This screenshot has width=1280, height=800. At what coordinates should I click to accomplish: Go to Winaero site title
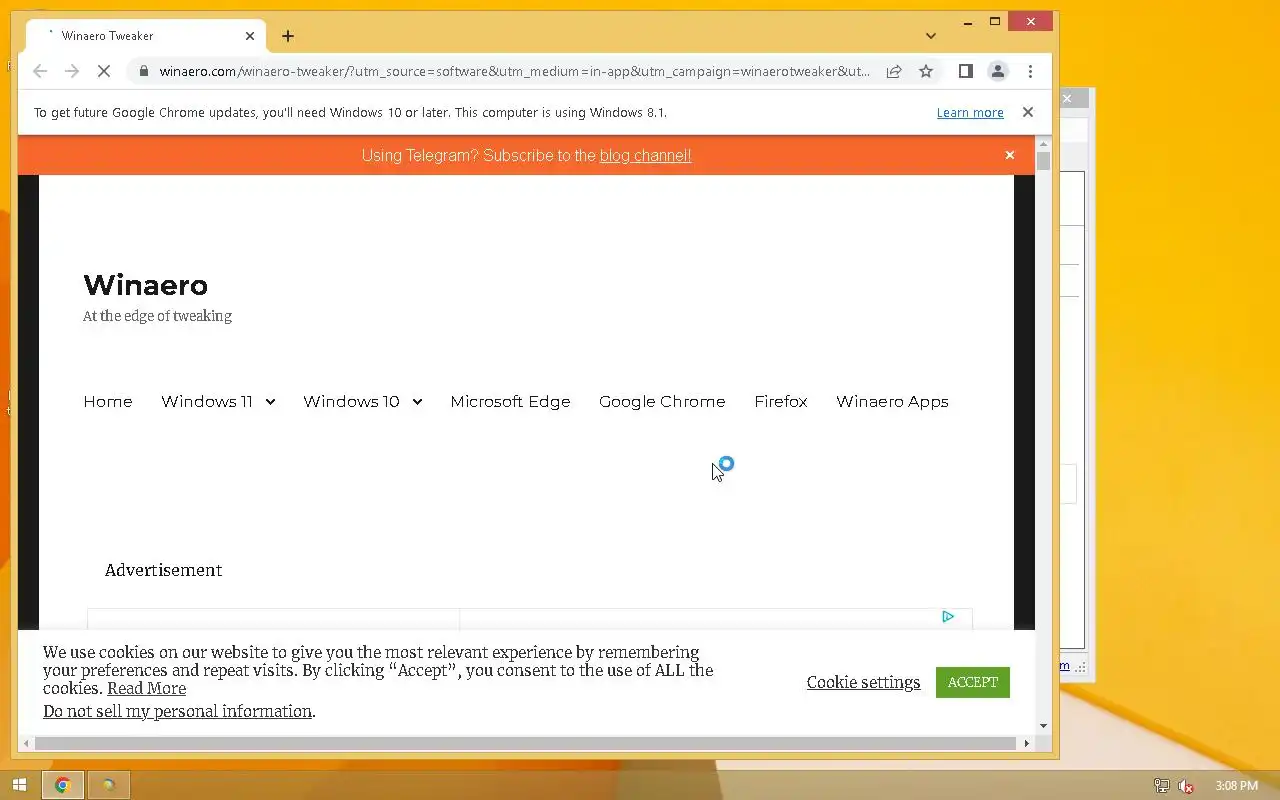click(146, 285)
